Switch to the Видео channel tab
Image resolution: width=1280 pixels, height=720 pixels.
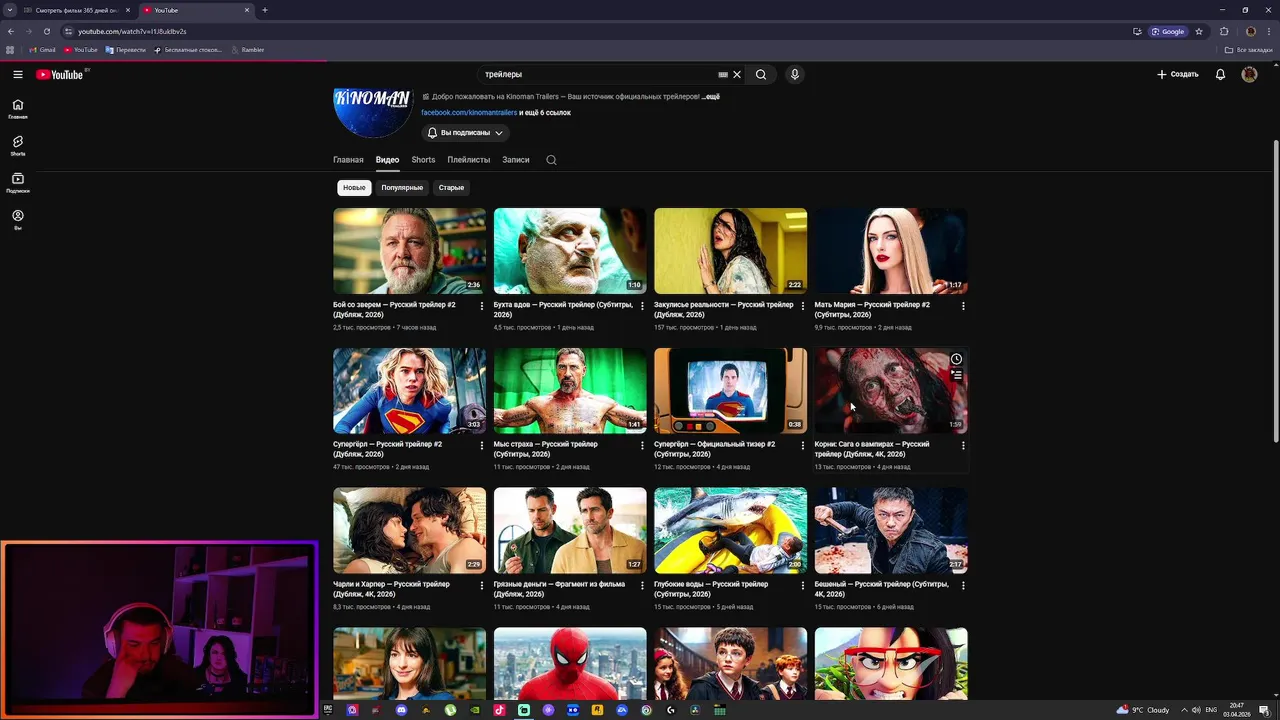pyautogui.click(x=387, y=160)
